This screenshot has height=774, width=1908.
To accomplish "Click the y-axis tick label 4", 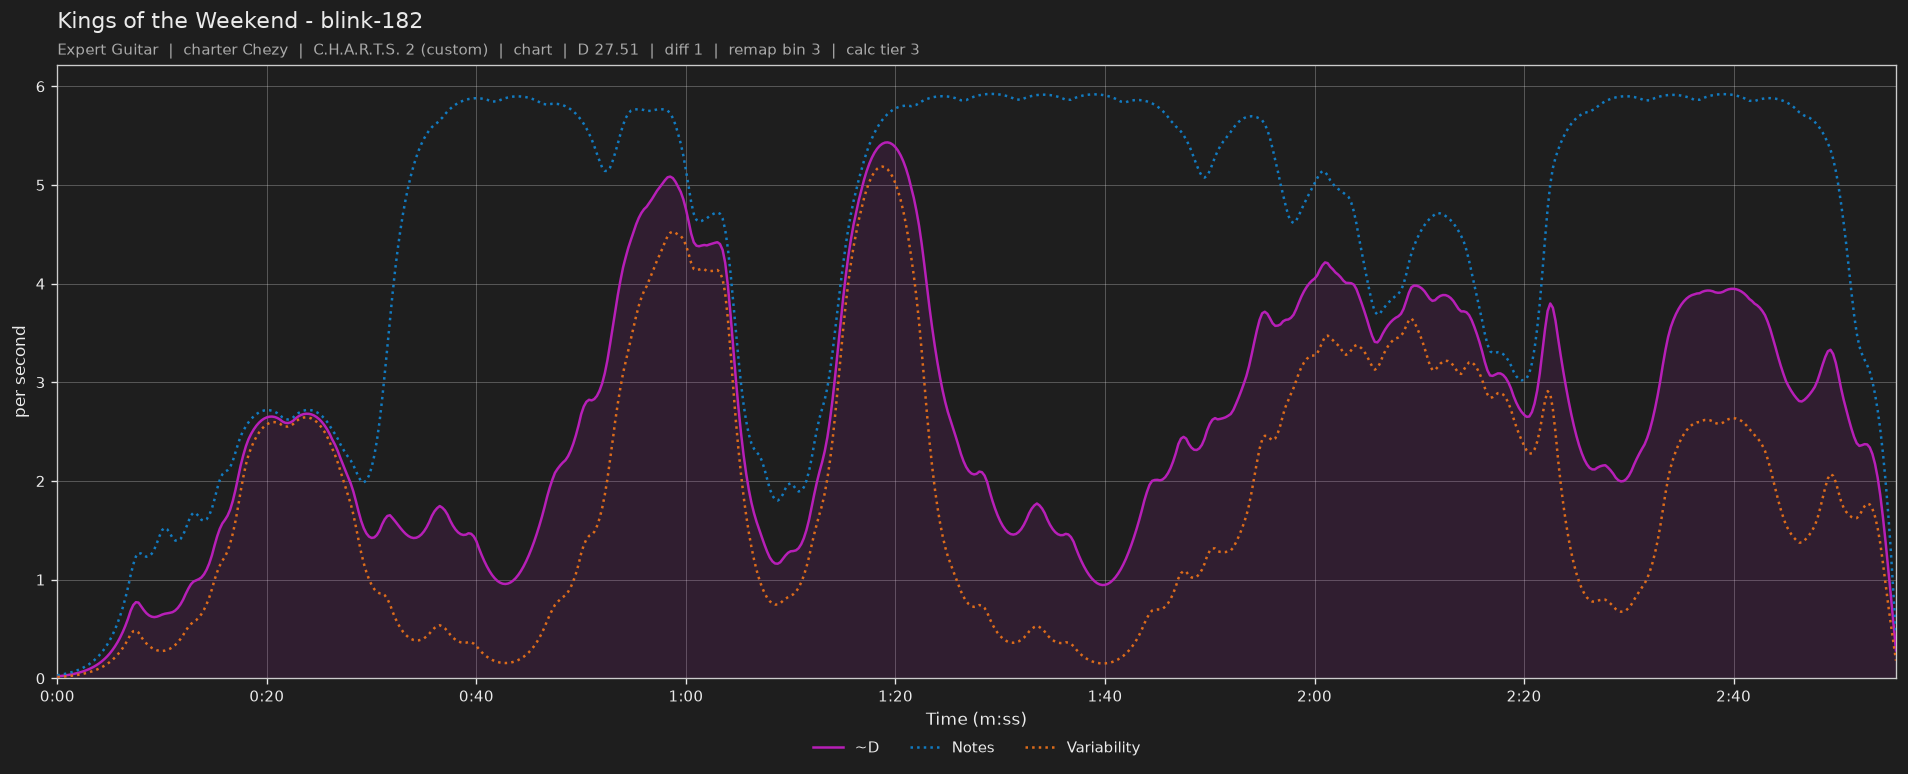I will click(x=41, y=285).
